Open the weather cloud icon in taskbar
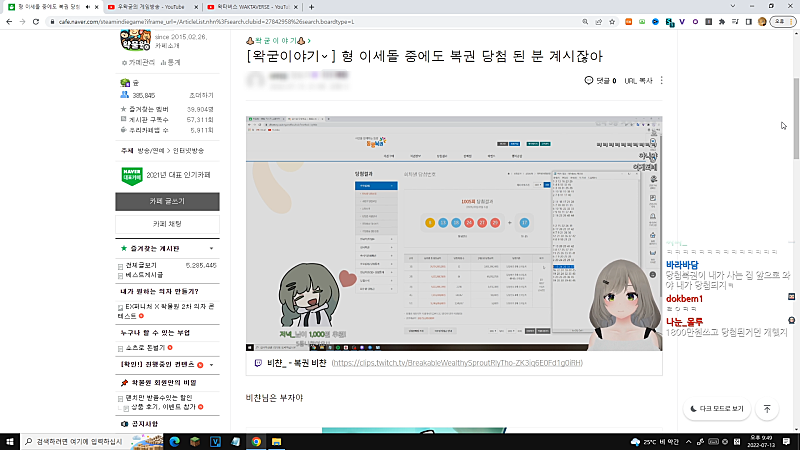800x450 pixels. (635, 442)
